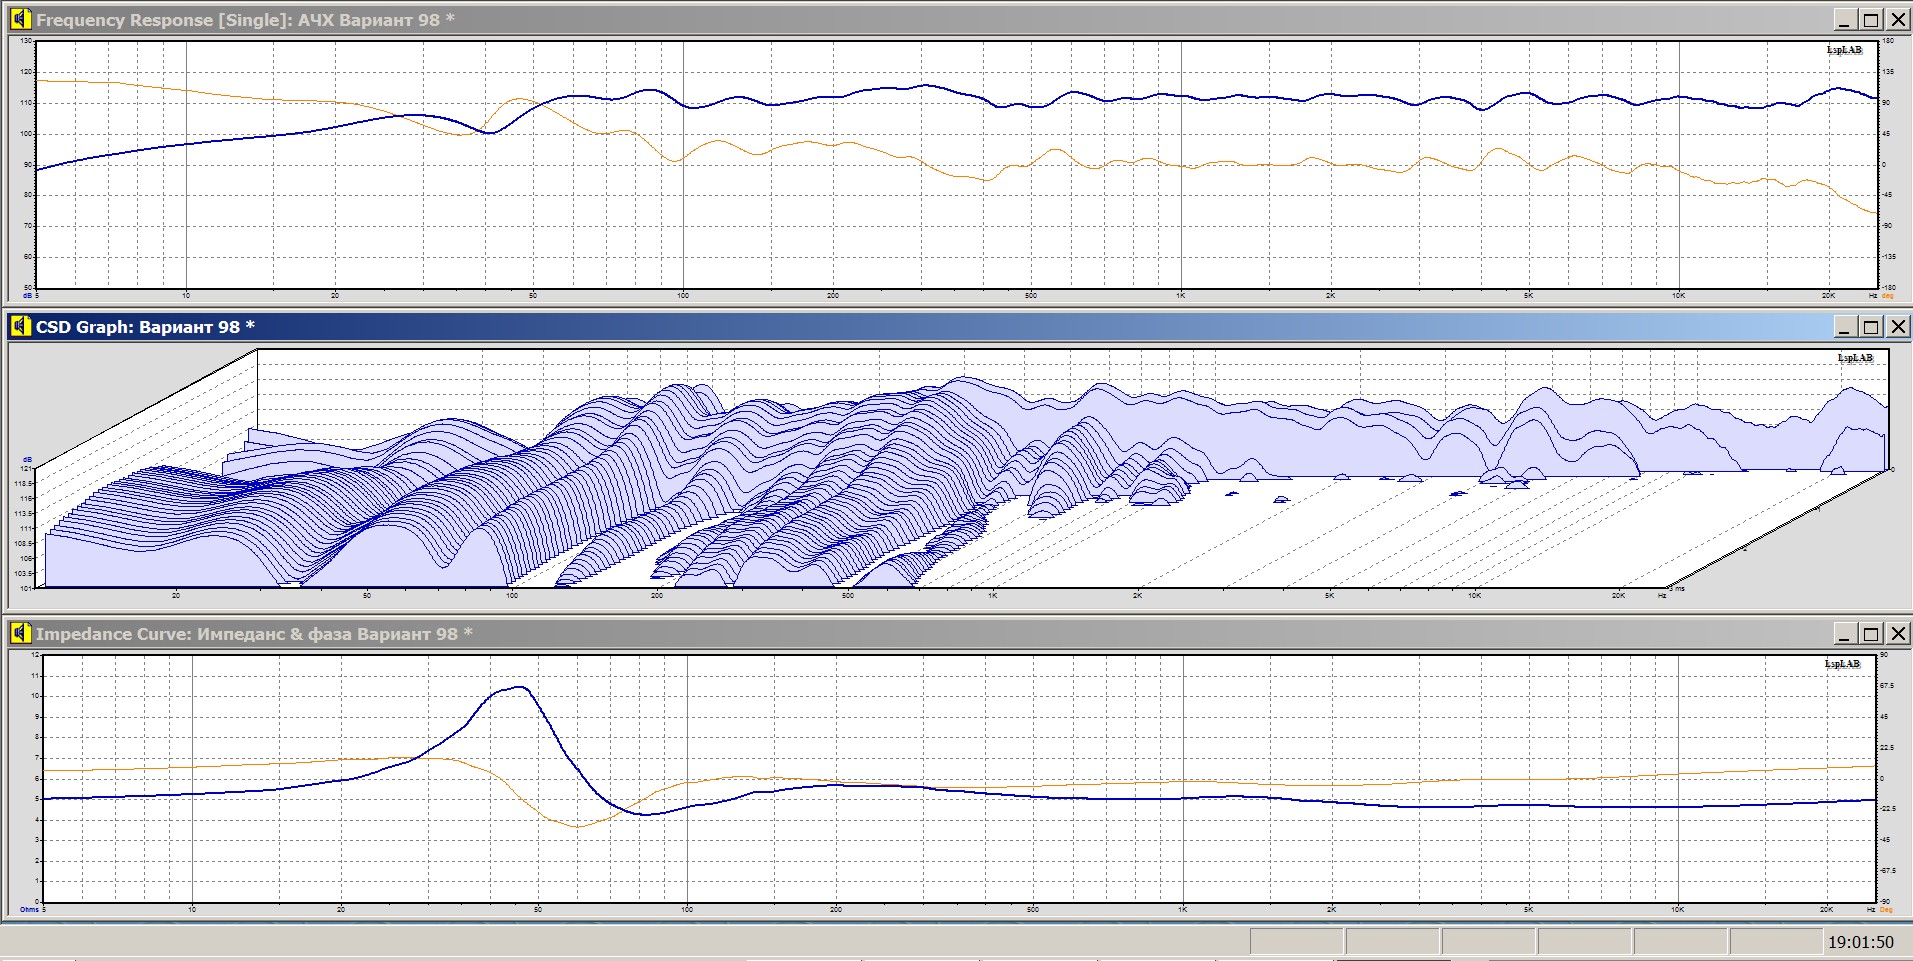Minimize the CSD Graph window
1913x961 pixels.
pos(1845,327)
